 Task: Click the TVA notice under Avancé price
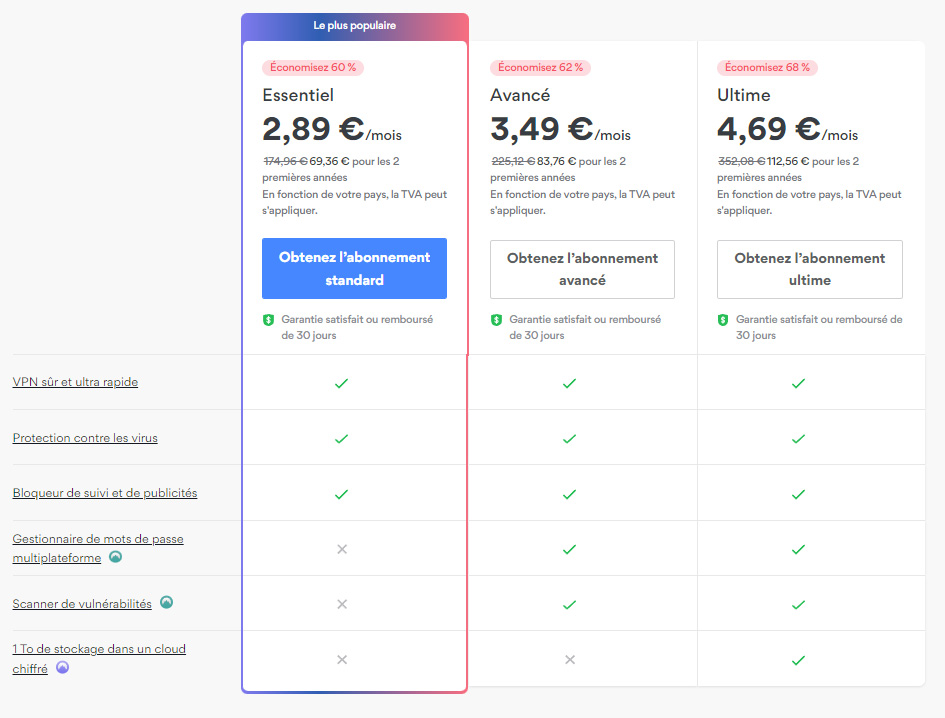582,203
